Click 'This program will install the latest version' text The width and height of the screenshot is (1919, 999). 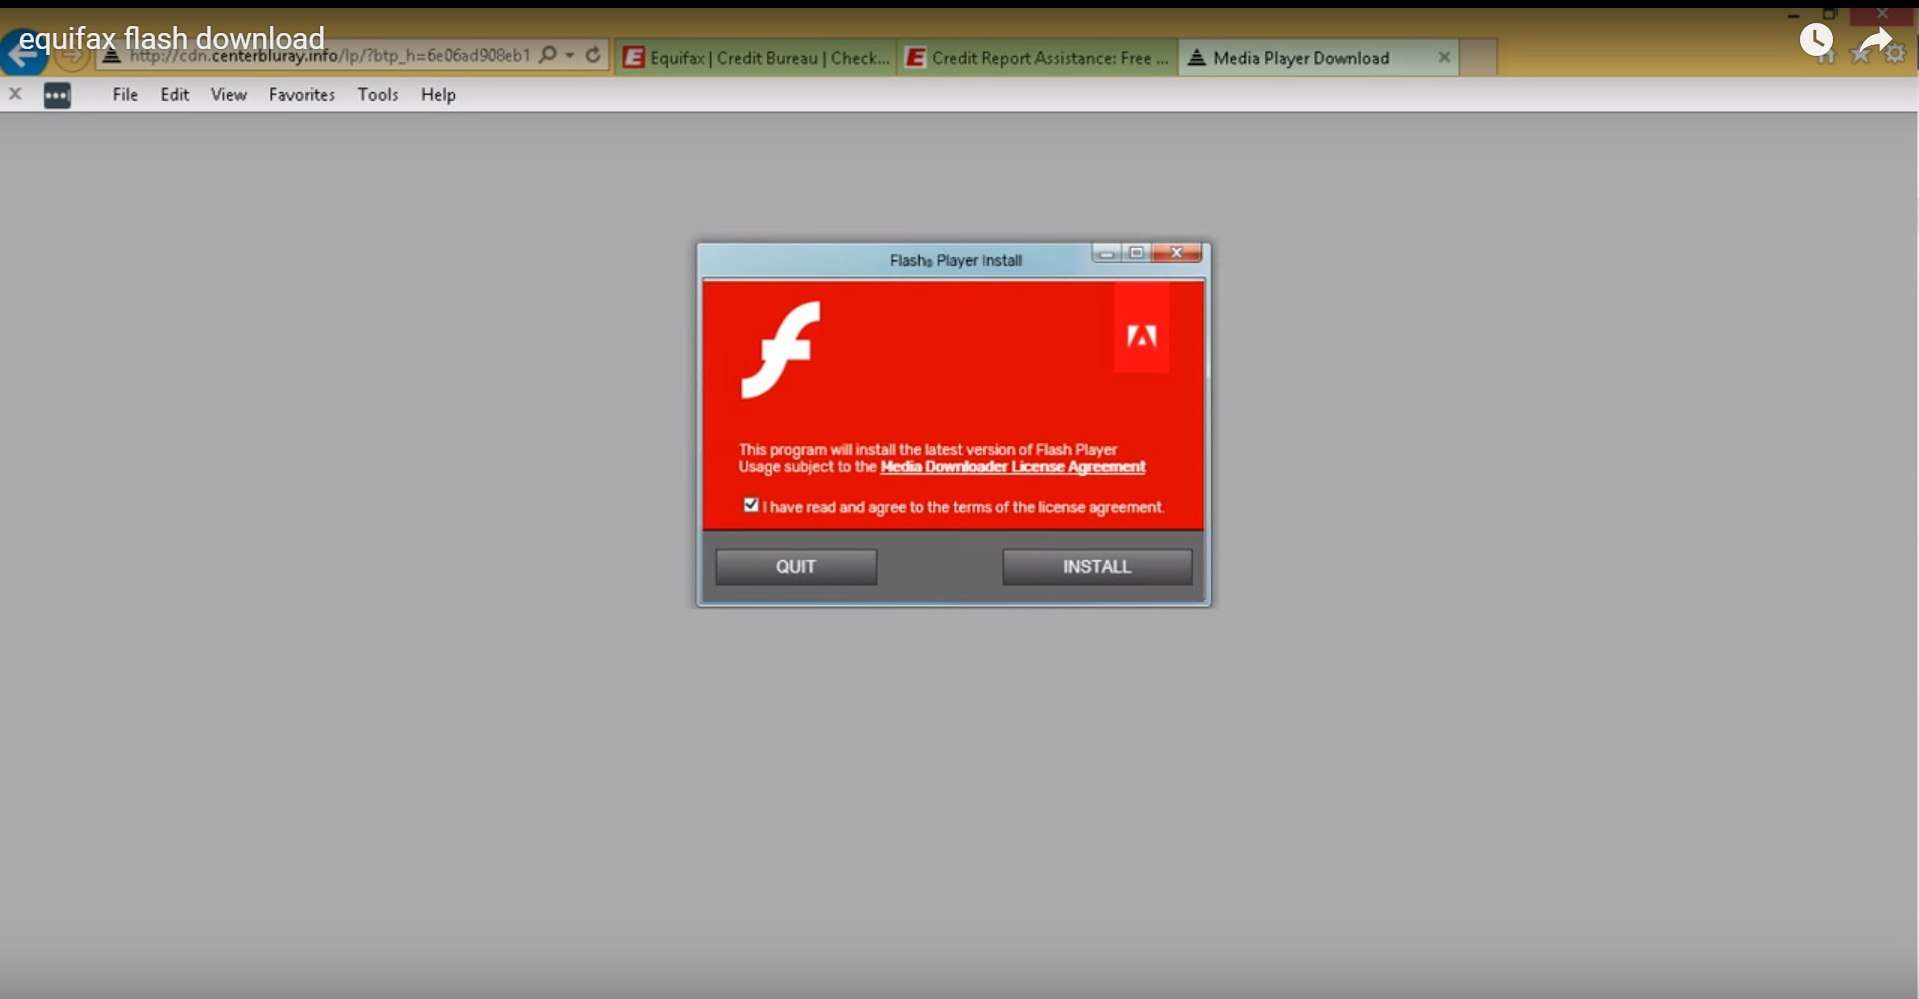pyautogui.click(x=927, y=450)
